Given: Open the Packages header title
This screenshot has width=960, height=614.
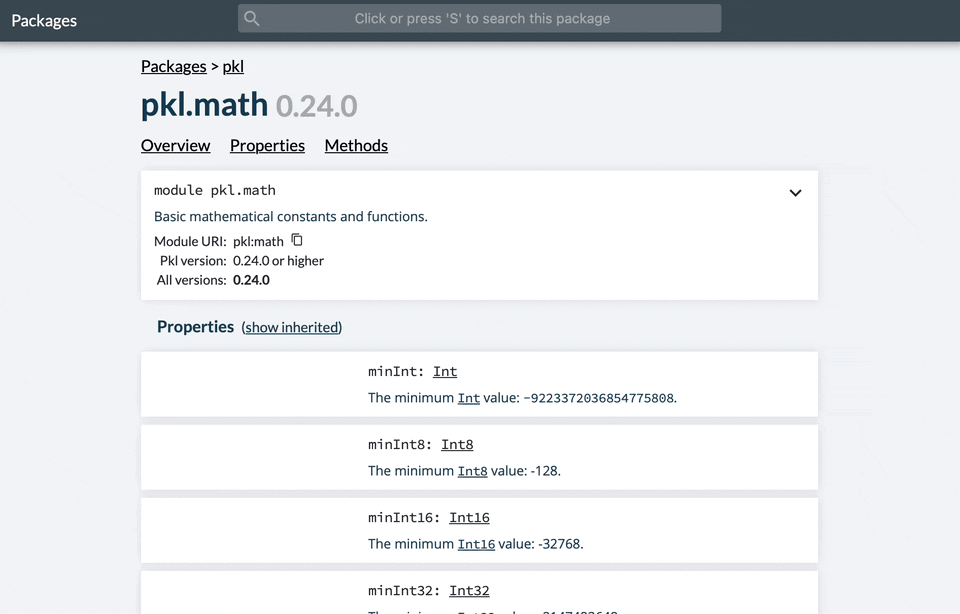Looking at the screenshot, I should coord(44,20).
